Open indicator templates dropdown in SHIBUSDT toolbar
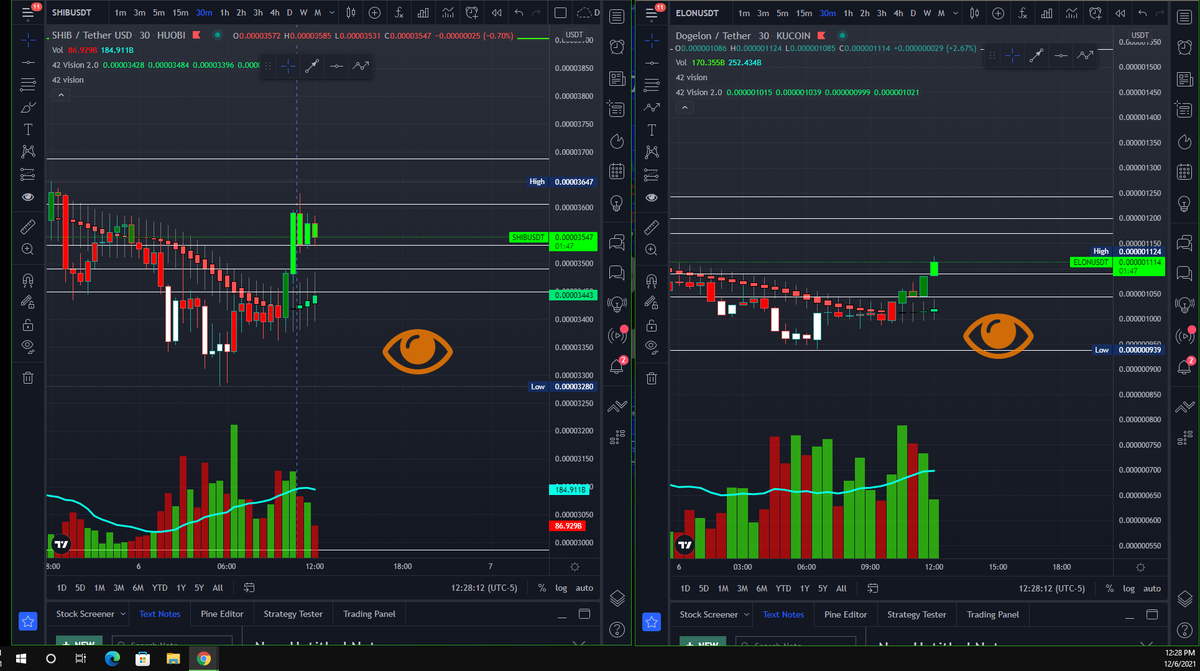 (446, 13)
